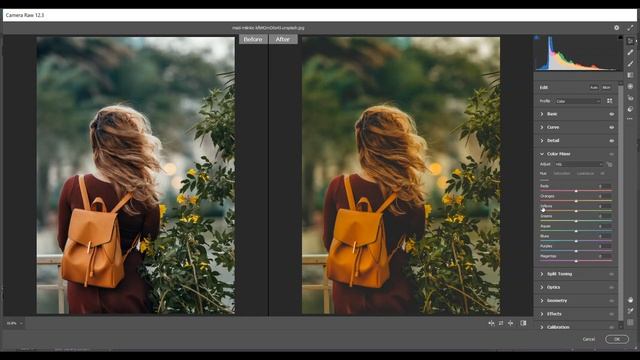Switch to the All tab in Color Mixer
This screenshot has width=640, height=360.
[x=602, y=173]
